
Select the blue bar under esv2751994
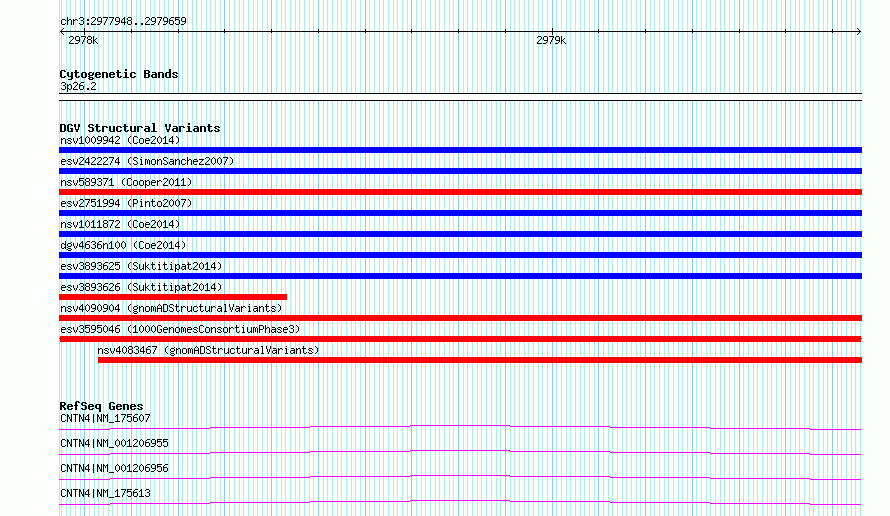[x=460, y=213]
